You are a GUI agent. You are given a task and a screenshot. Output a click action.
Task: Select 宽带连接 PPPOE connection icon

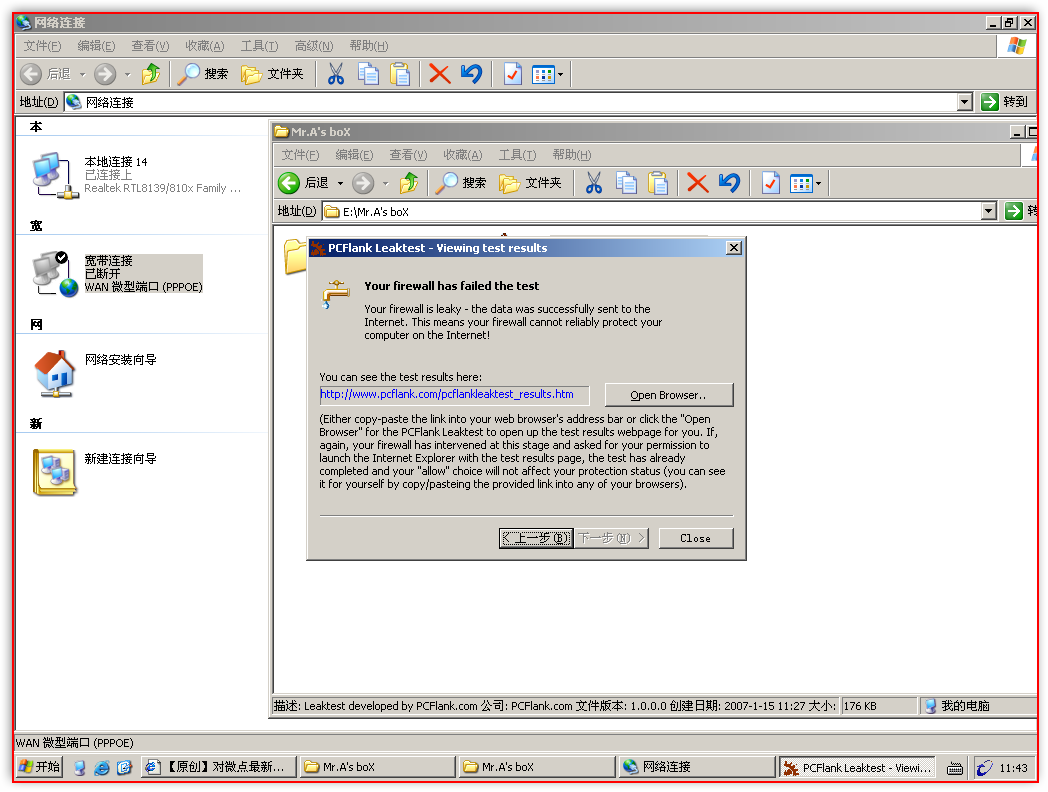pyautogui.click(x=55, y=274)
